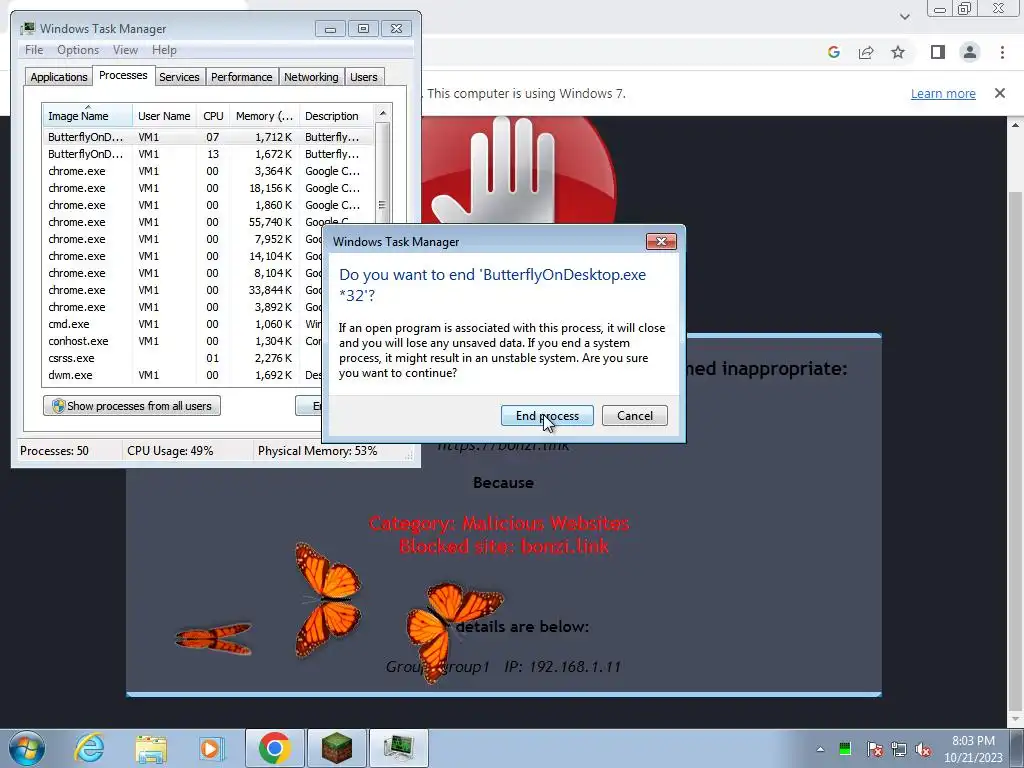Bookmark this page with the star icon
This screenshot has height=768, width=1024.
coord(898,52)
